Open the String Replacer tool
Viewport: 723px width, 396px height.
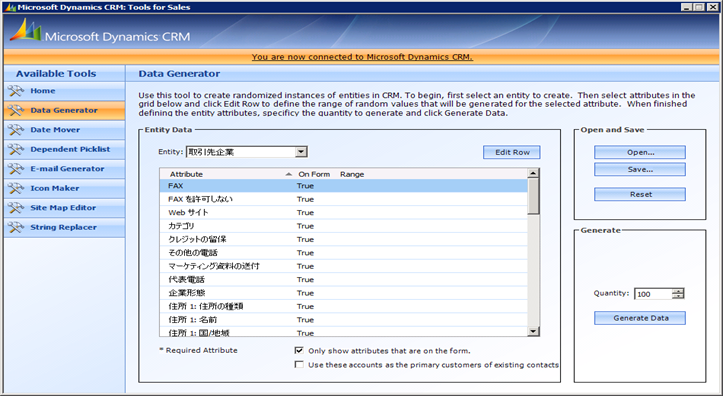point(65,227)
